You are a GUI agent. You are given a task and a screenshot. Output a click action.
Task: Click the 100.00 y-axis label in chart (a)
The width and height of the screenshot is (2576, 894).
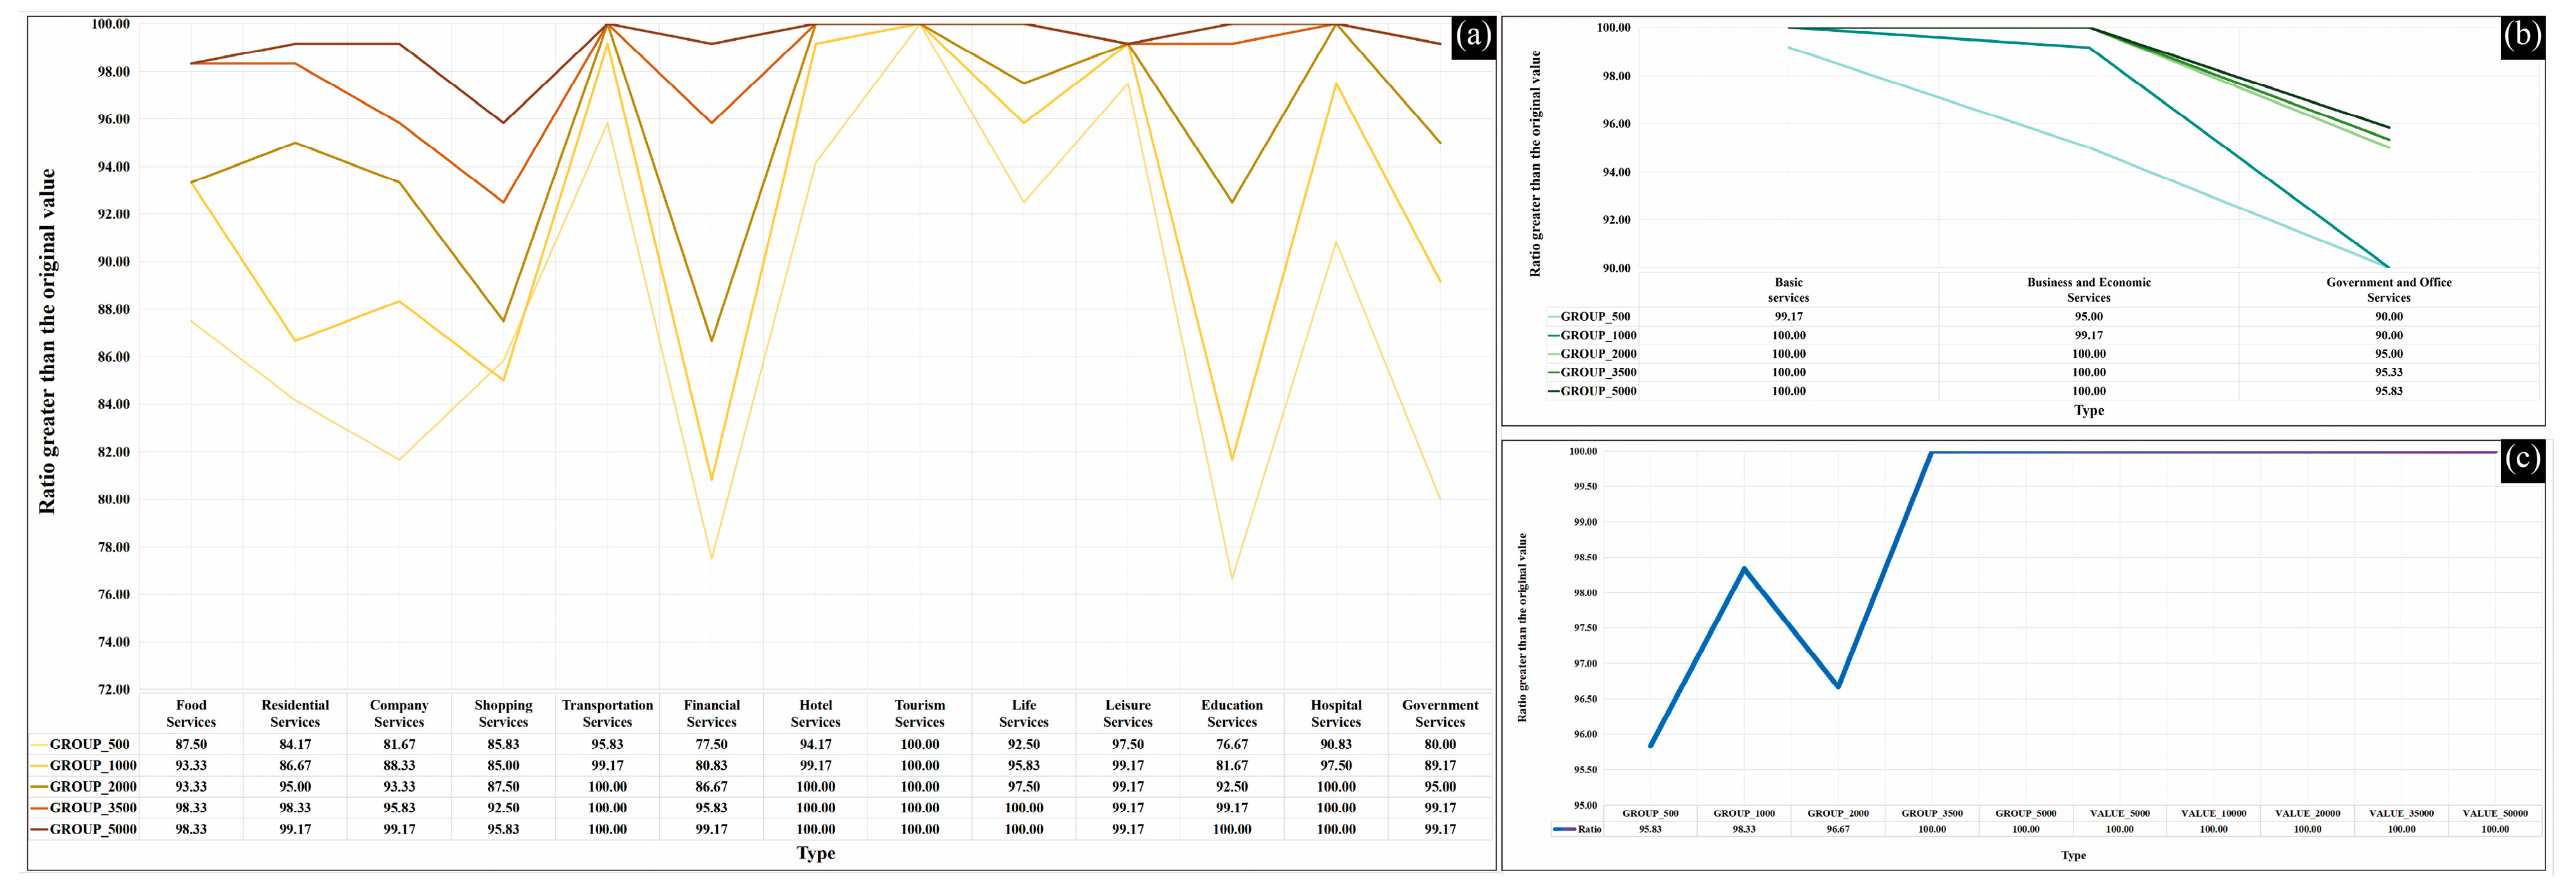point(110,24)
